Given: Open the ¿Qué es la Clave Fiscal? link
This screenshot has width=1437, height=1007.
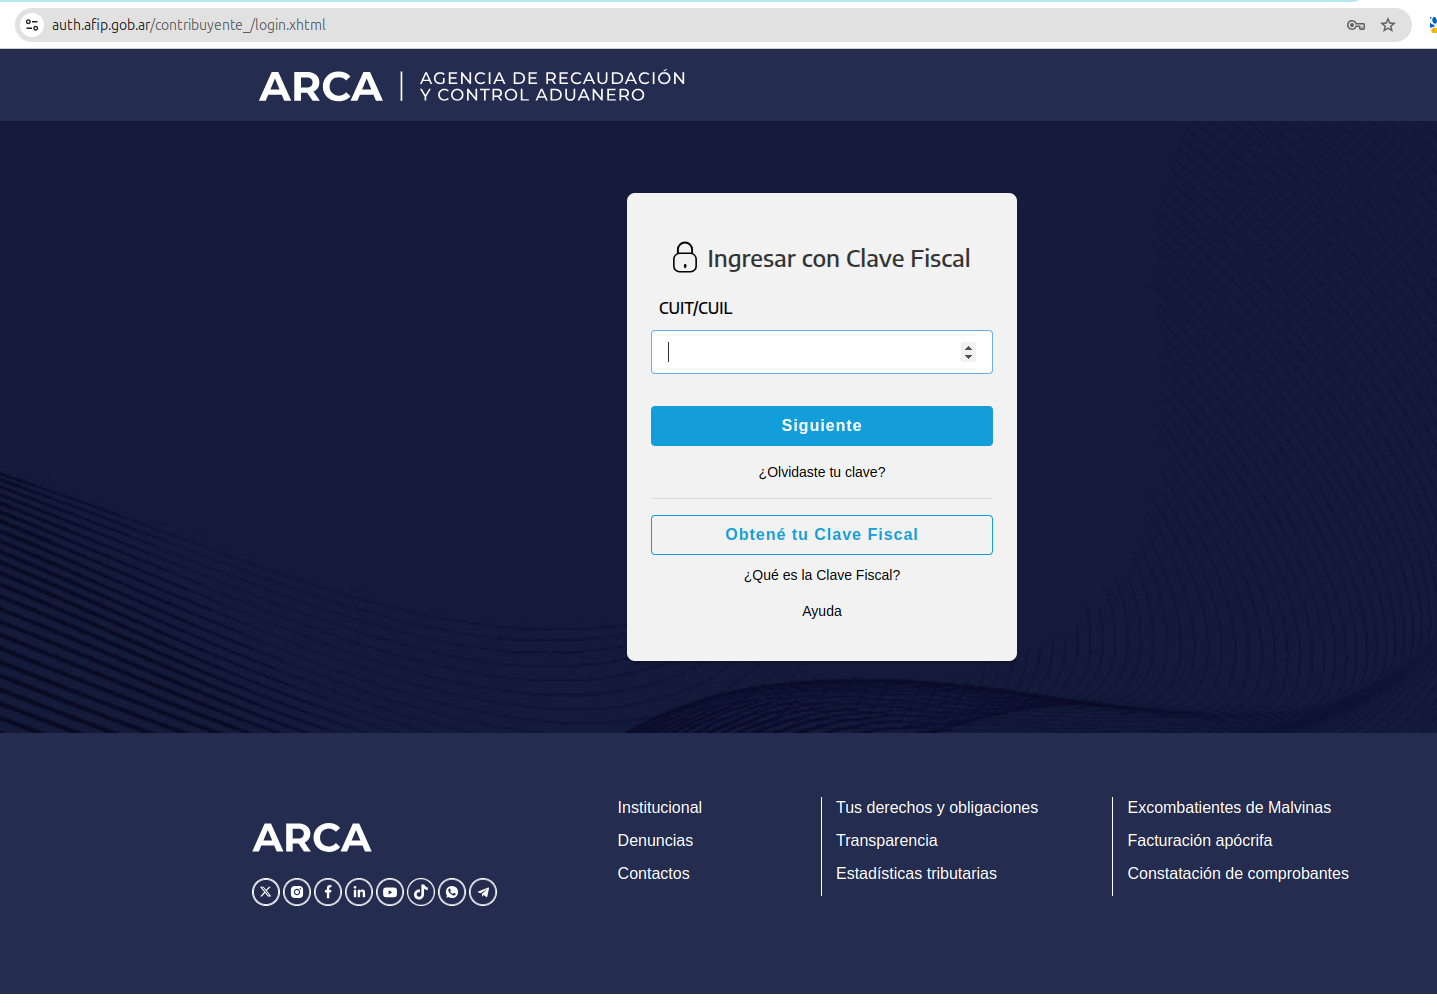Looking at the screenshot, I should 822,575.
